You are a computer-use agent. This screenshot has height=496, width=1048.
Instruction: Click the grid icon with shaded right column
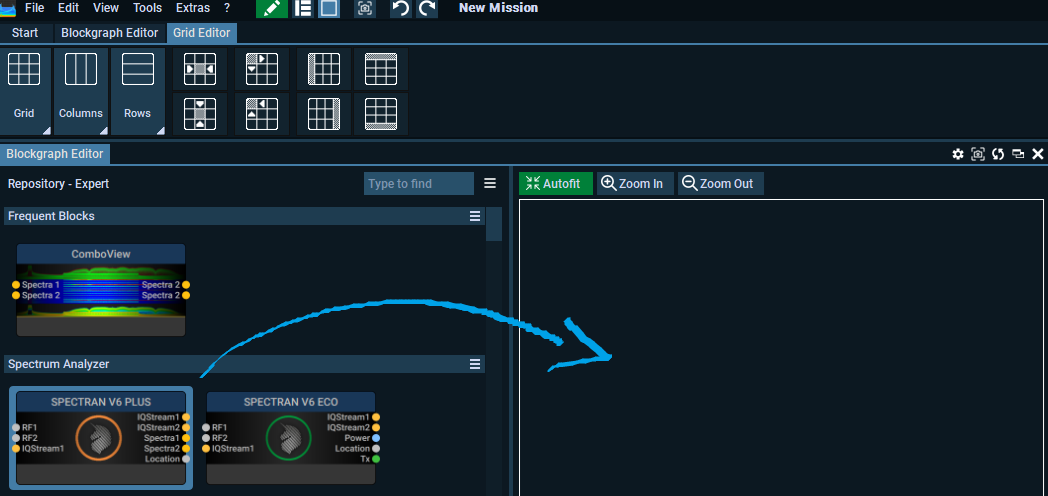(324, 114)
